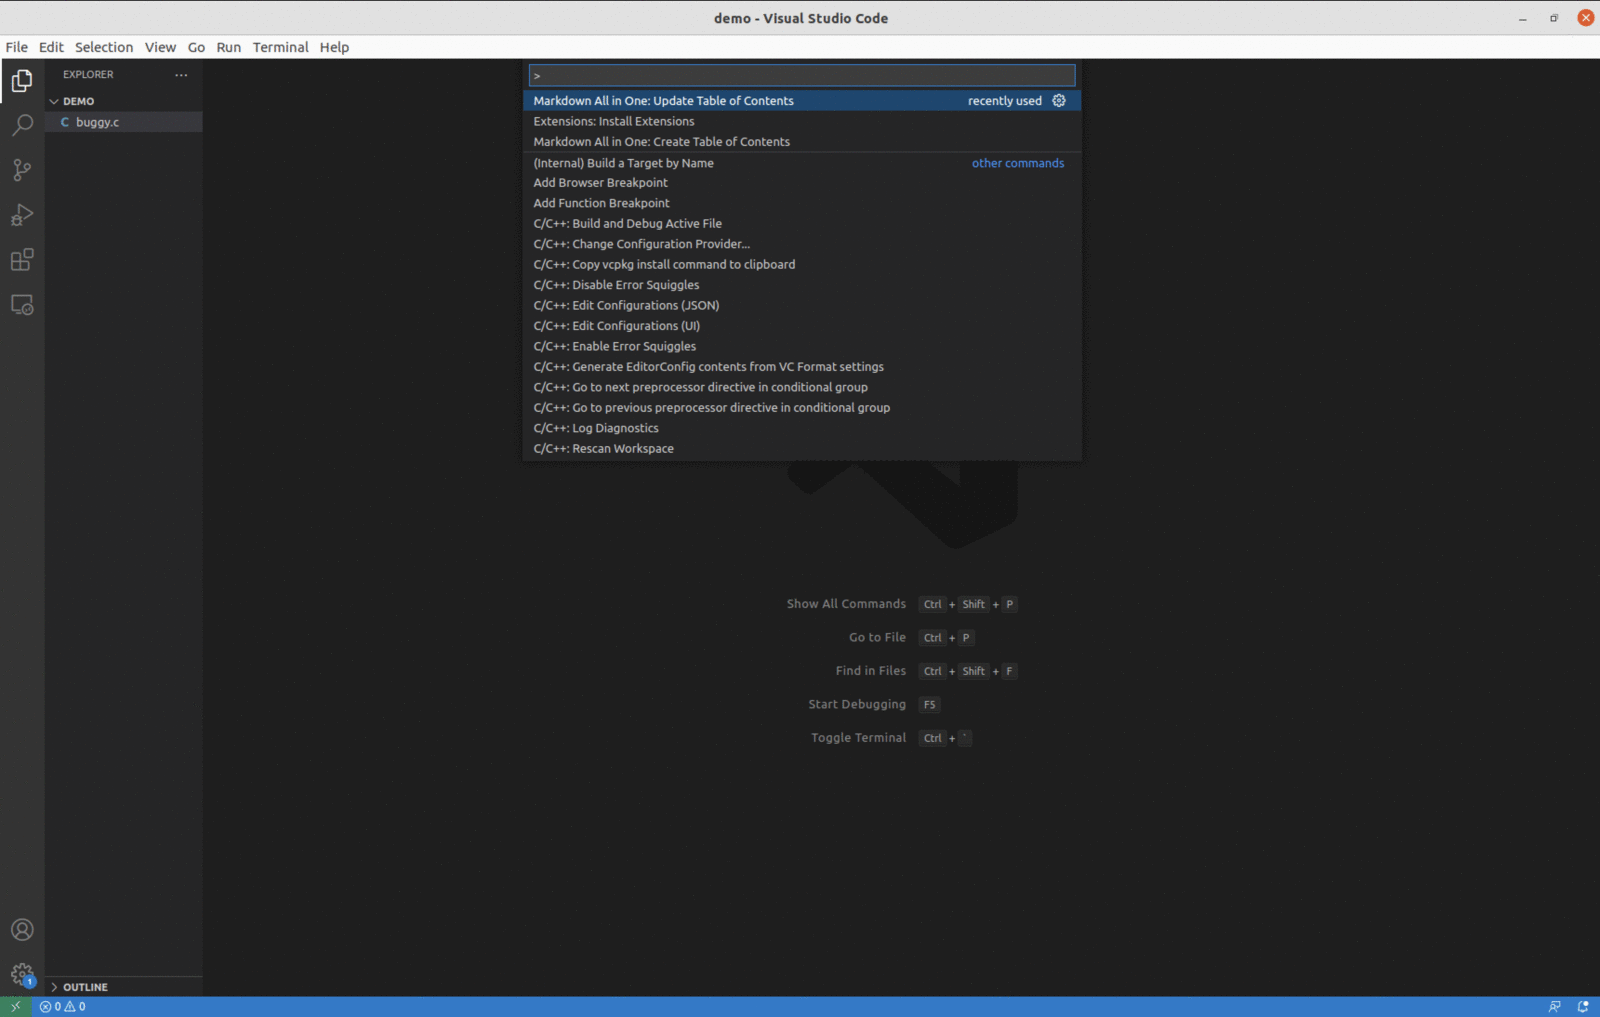Open the Run menu

tap(228, 47)
